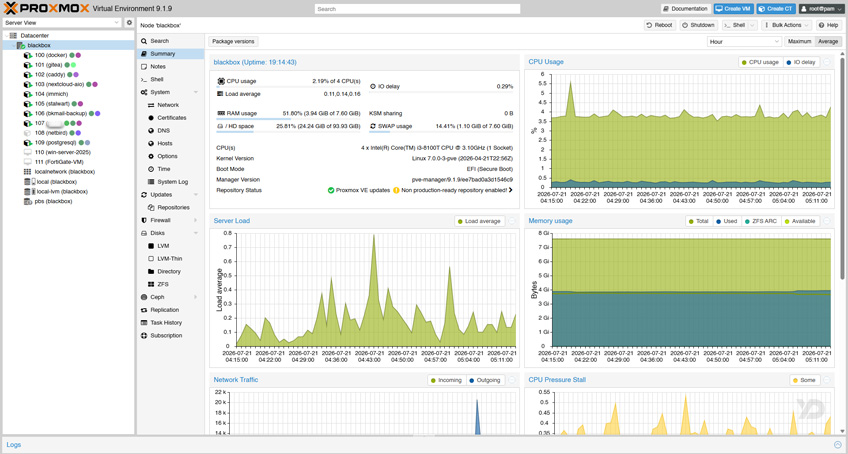
Task: Click the Repositories icon
Action: coord(151,207)
